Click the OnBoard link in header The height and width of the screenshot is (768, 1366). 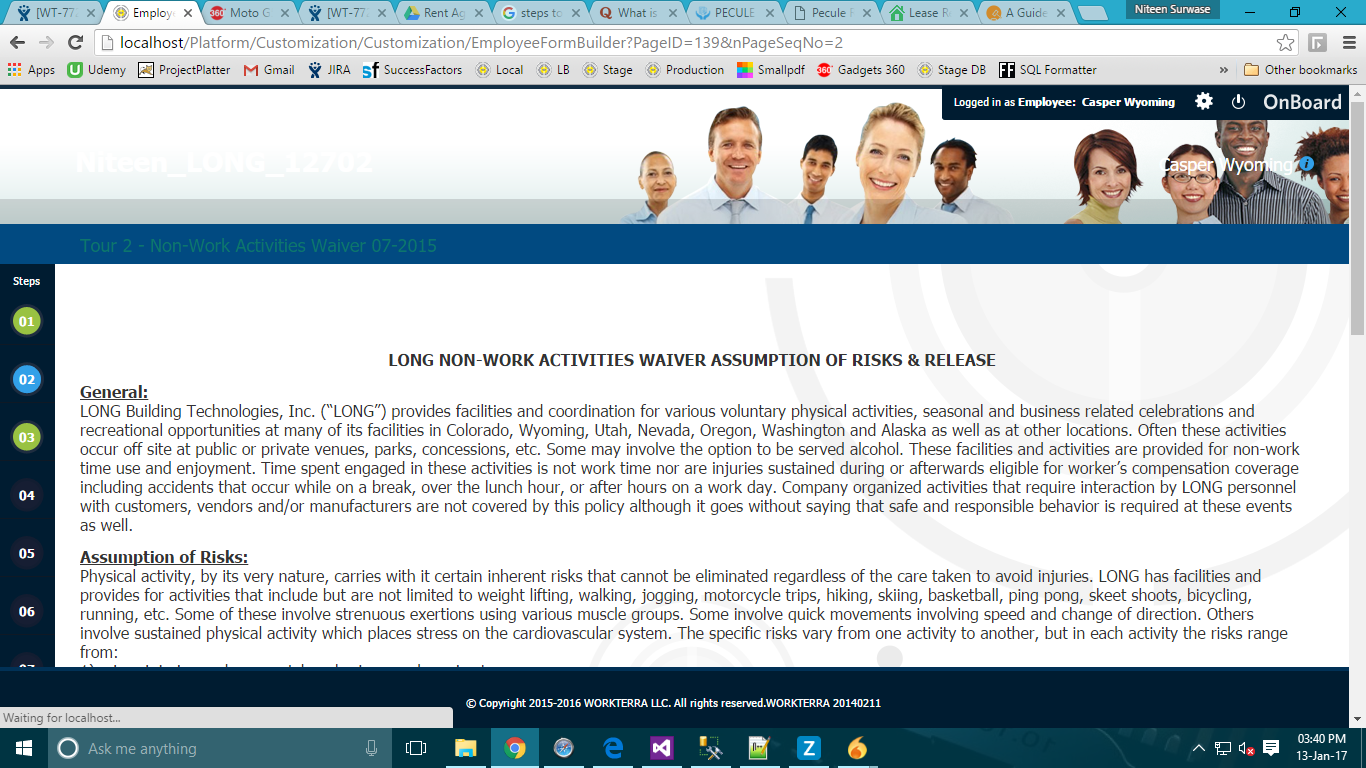1301,102
